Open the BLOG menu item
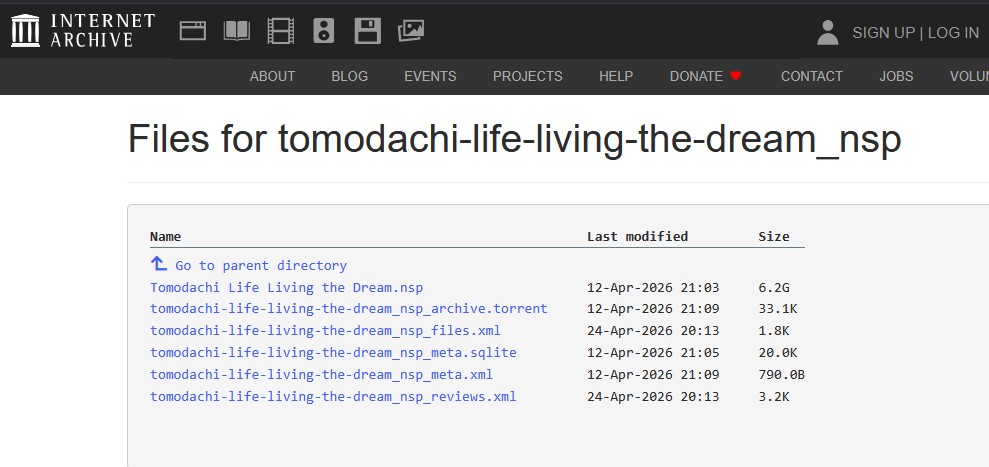Image resolution: width=989 pixels, height=467 pixels. (x=349, y=76)
